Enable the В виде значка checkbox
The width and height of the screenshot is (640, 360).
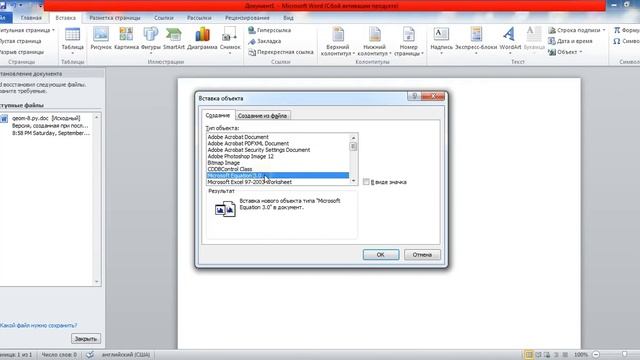(366, 182)
